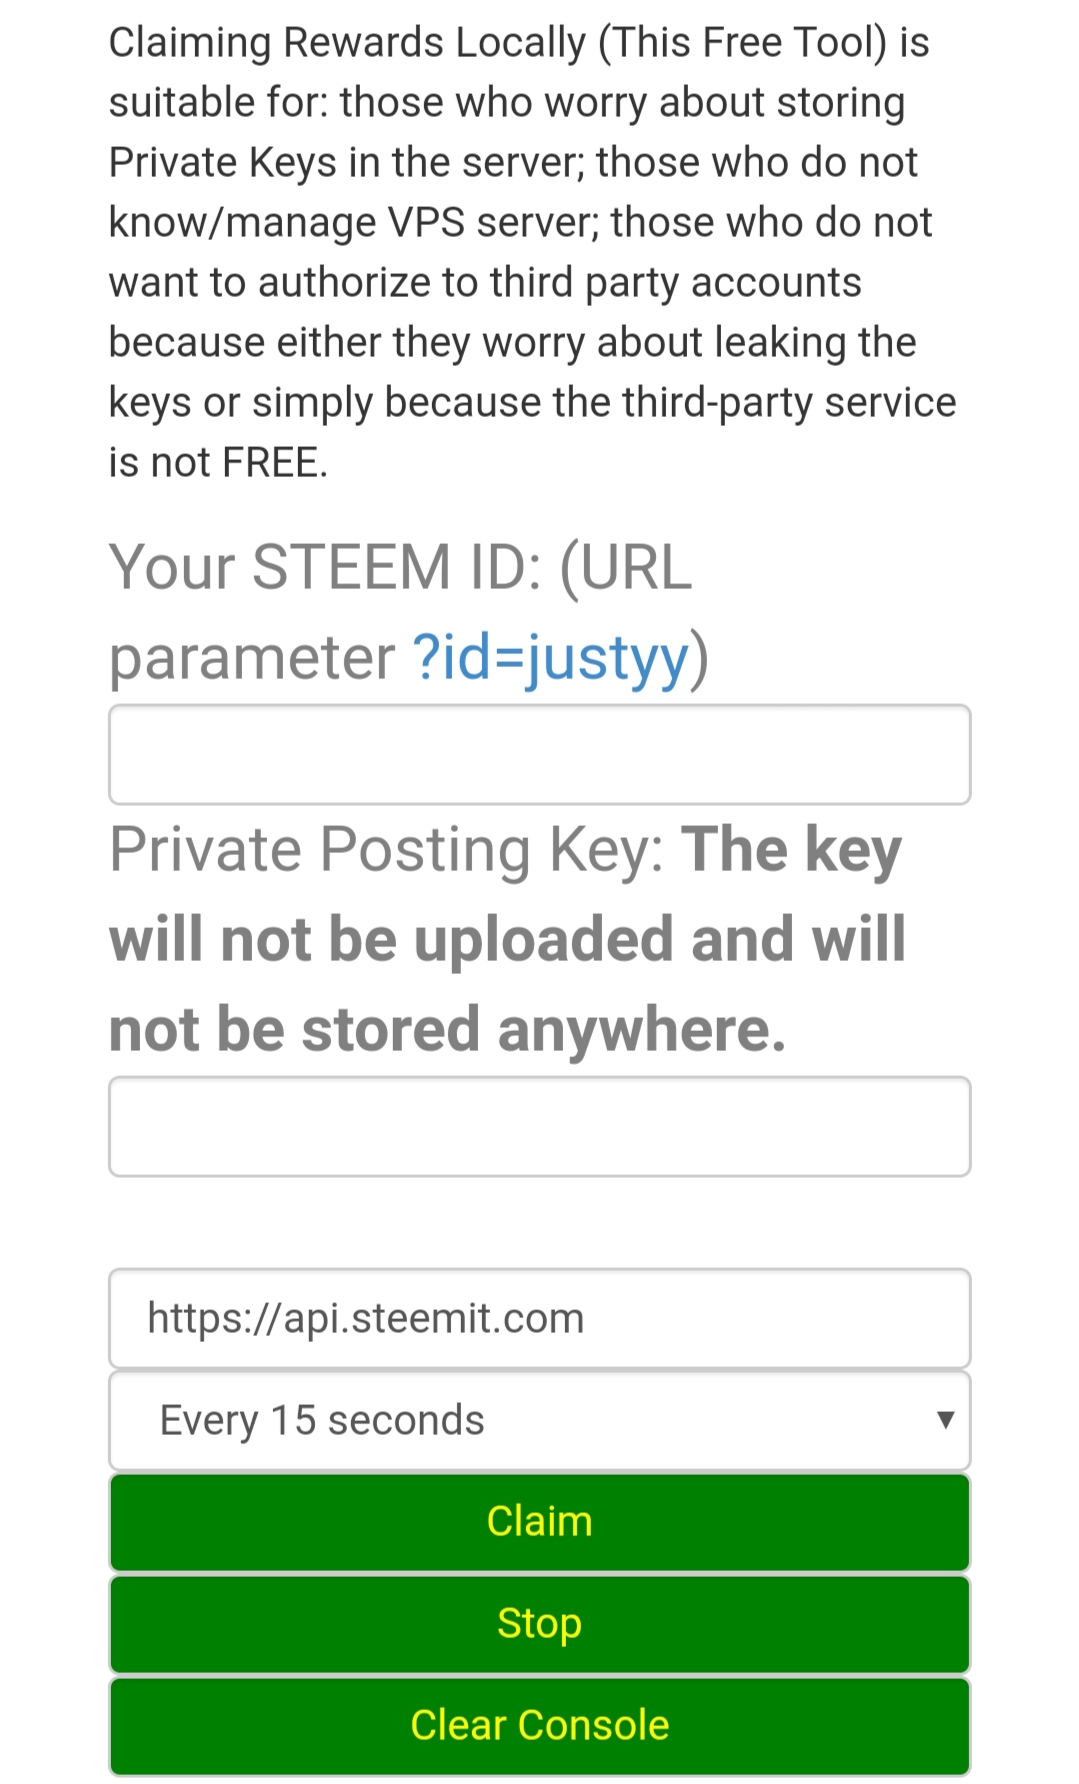This screenshot has height=1784, width=1079.
Task: Click the "Private Posting Key:" label
Action: [386, 850]
